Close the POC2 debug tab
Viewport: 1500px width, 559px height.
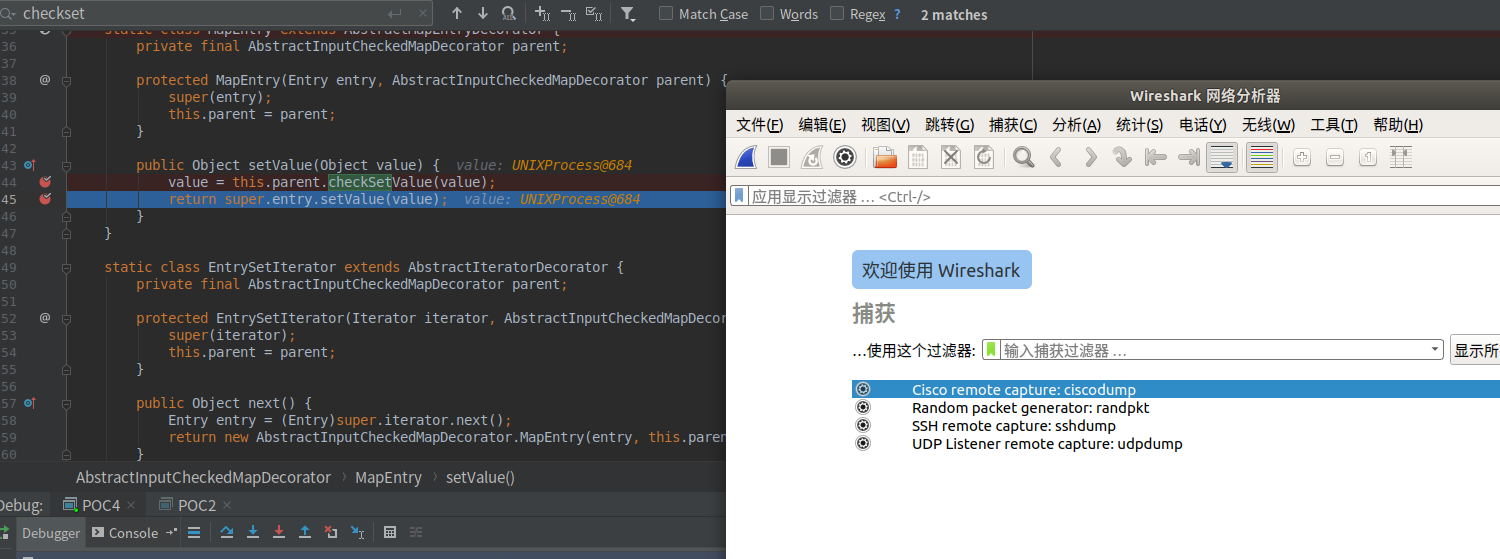[227, 506]
